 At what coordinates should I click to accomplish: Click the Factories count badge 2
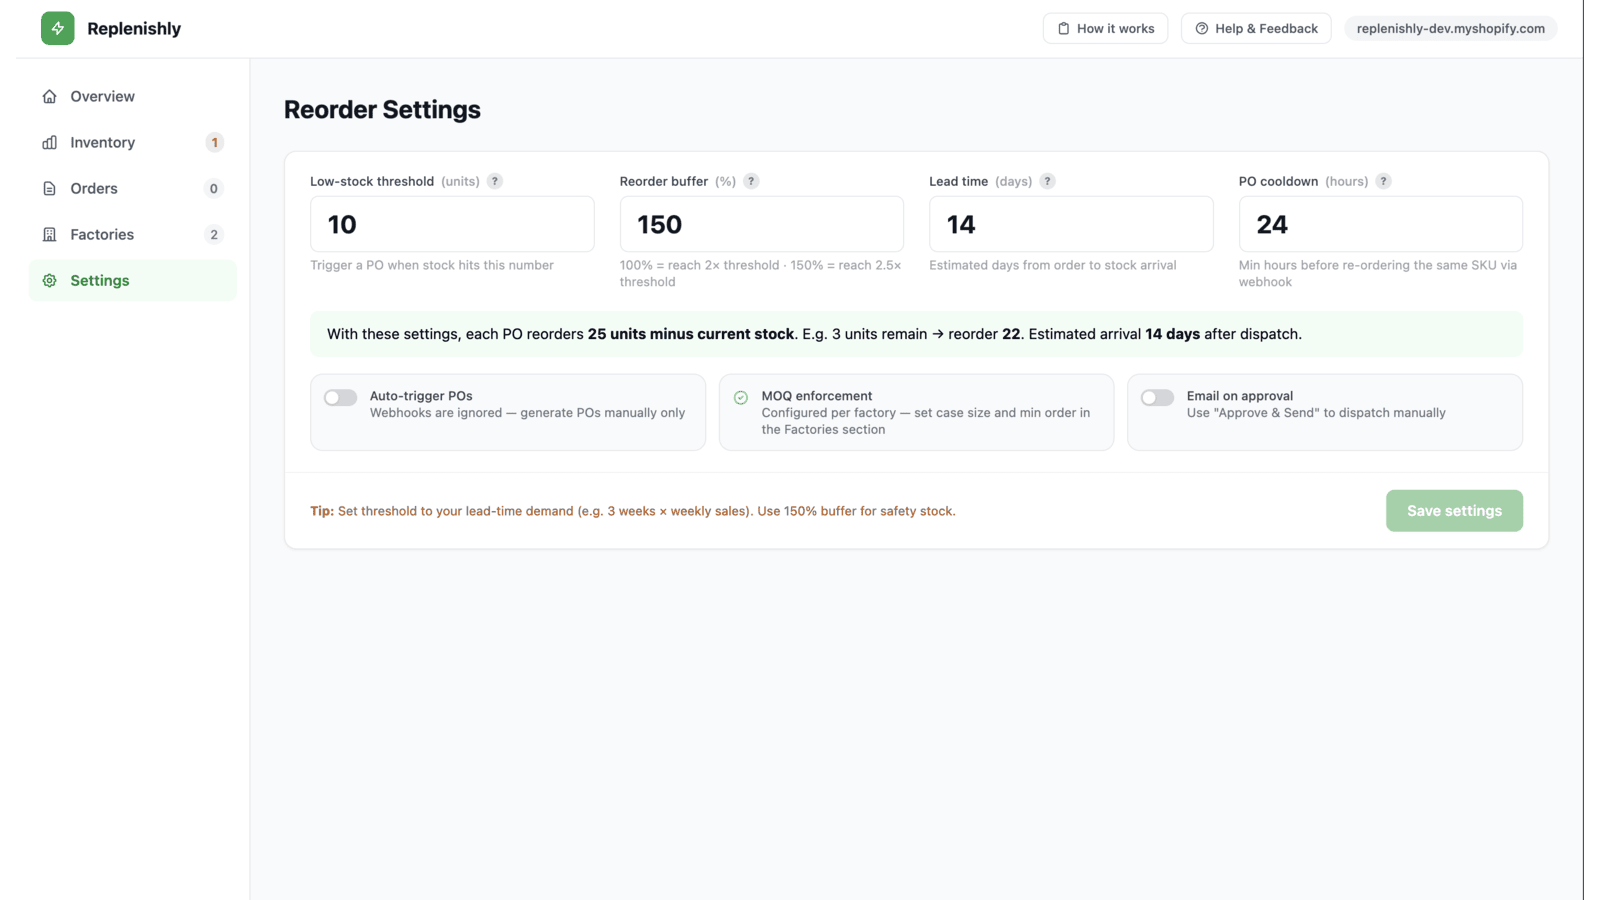pyautogui.click(x=214, y=234)
